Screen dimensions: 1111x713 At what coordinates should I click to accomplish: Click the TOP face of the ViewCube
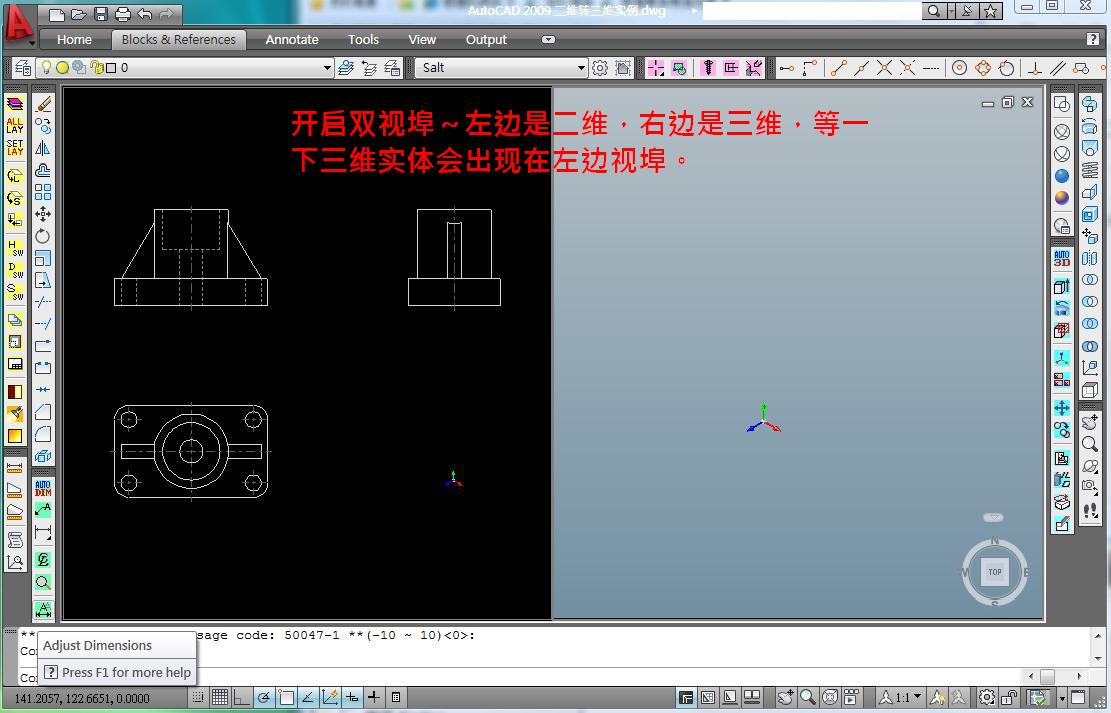tap(995, 572)
